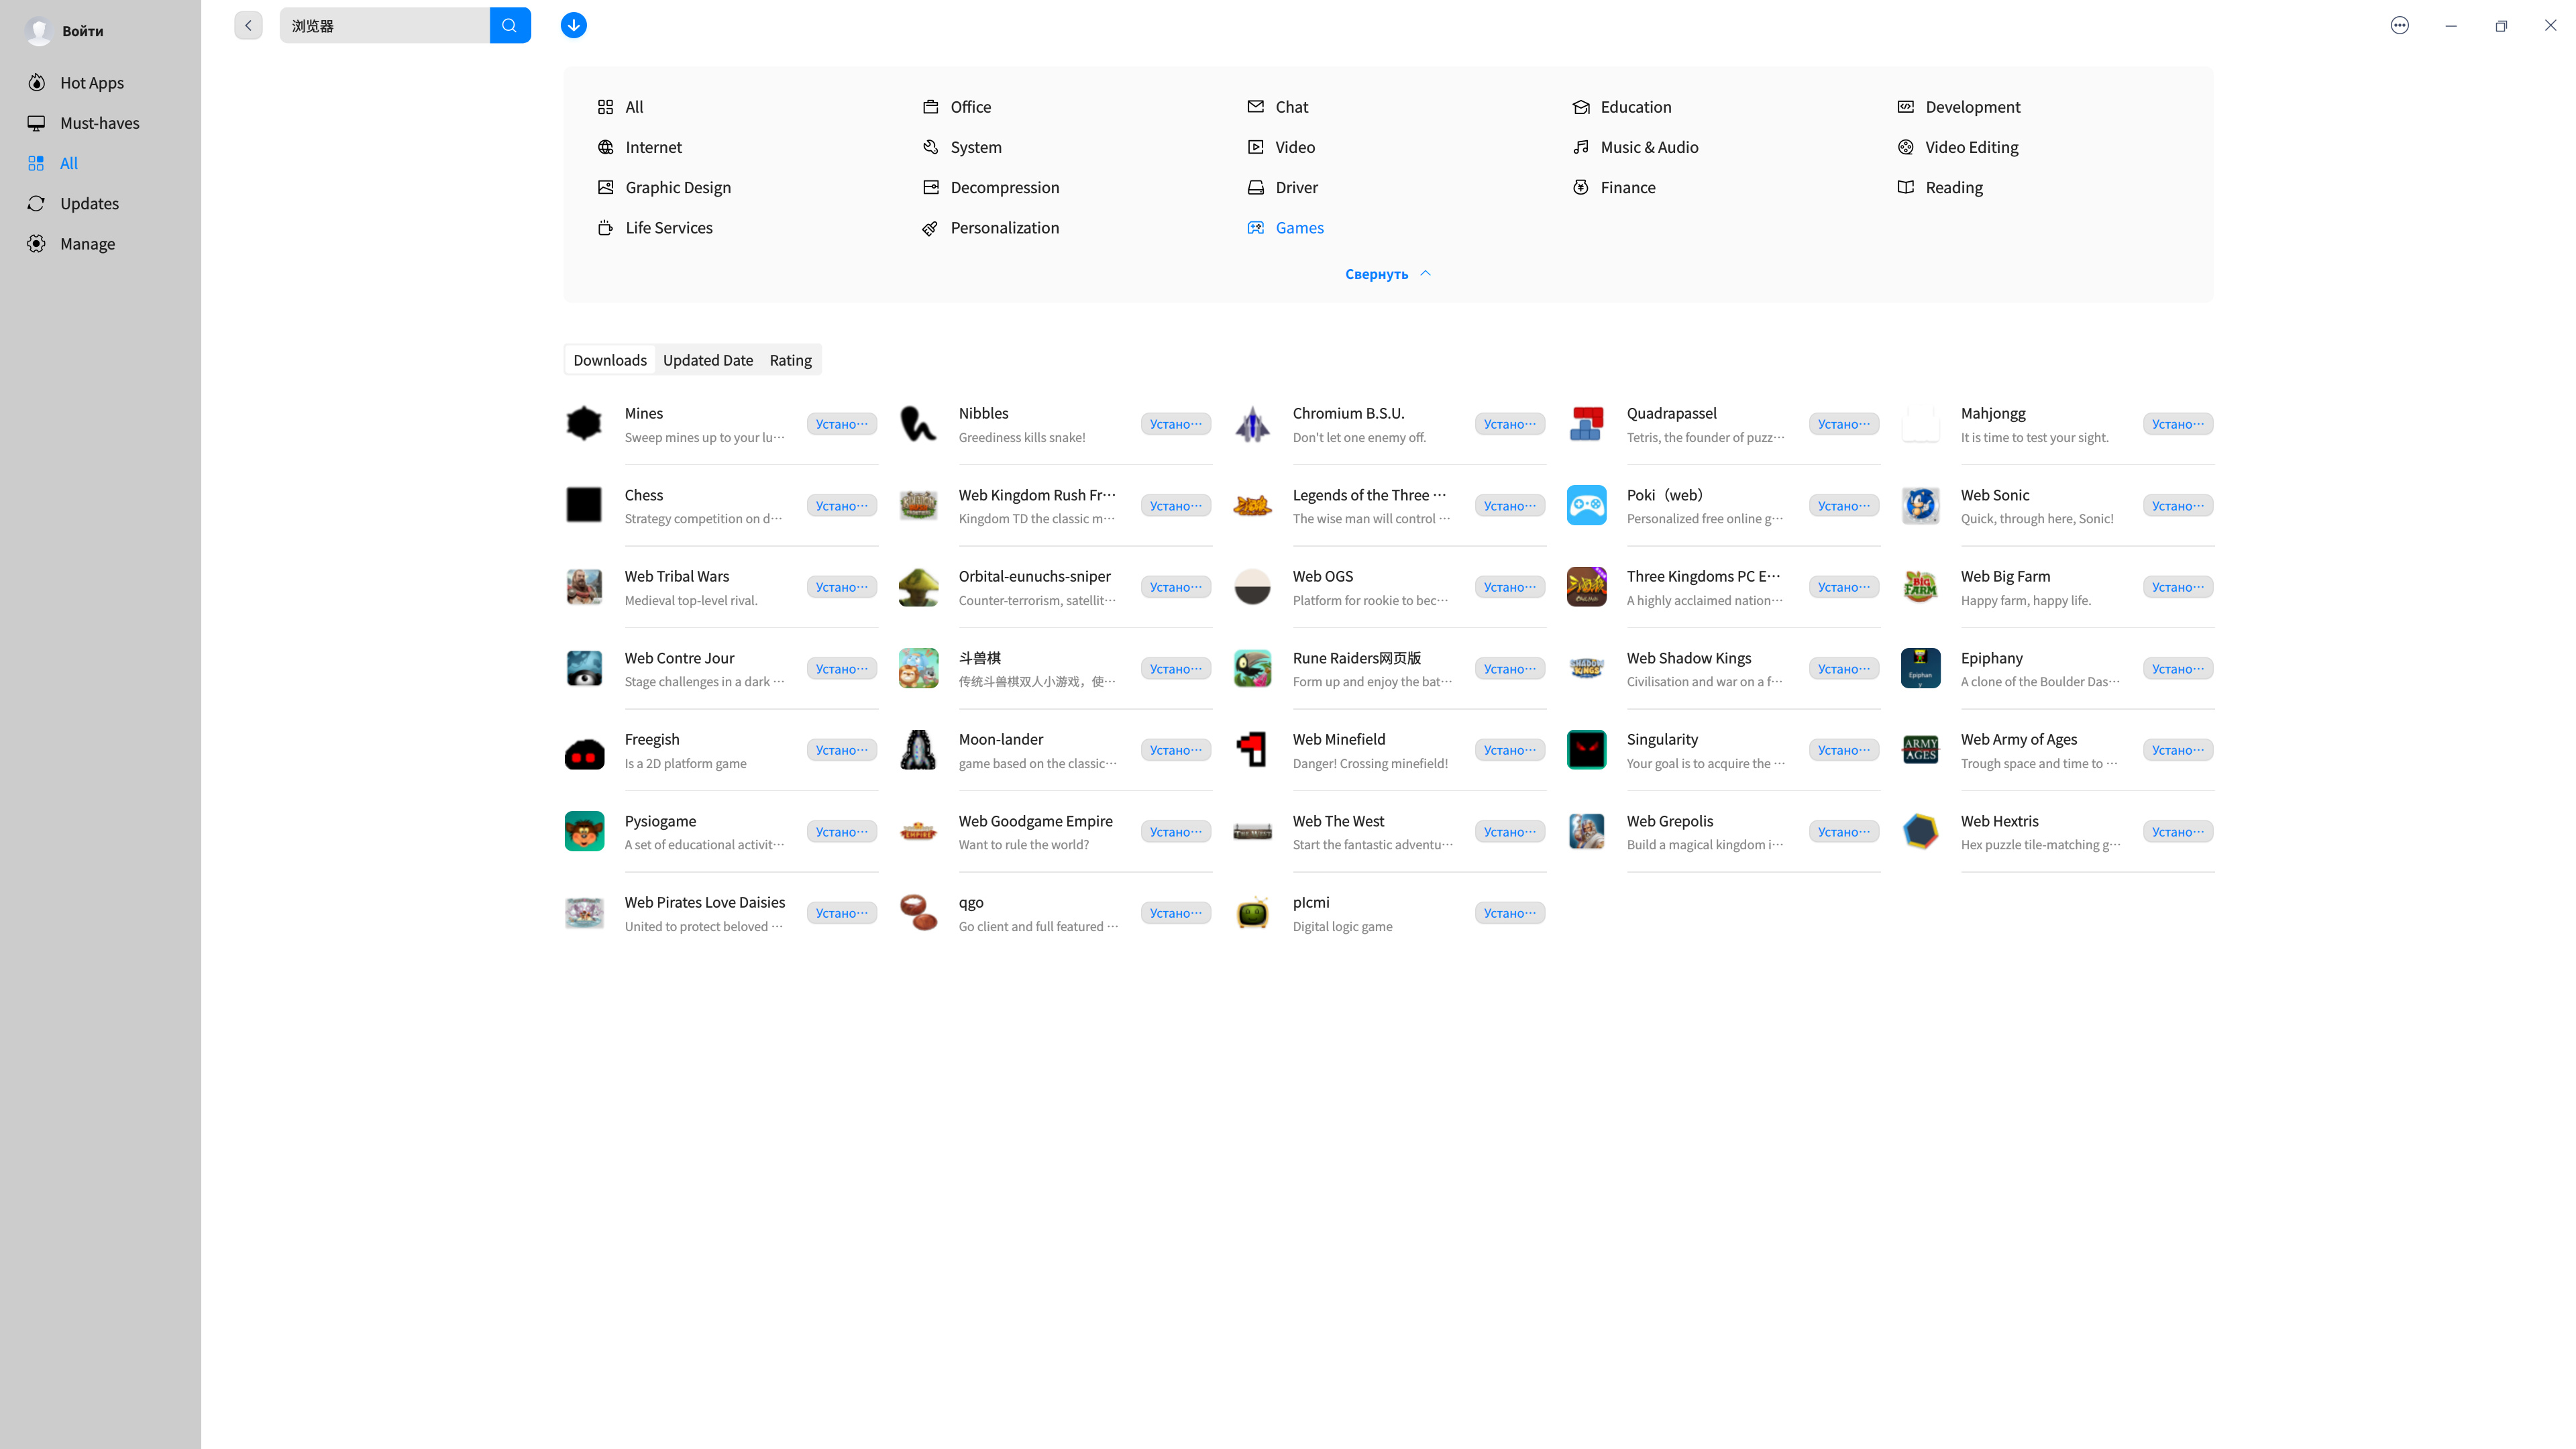Click the blue search magnifier button
This screenshot has height=1449, width=2576.
coord(510,26)
